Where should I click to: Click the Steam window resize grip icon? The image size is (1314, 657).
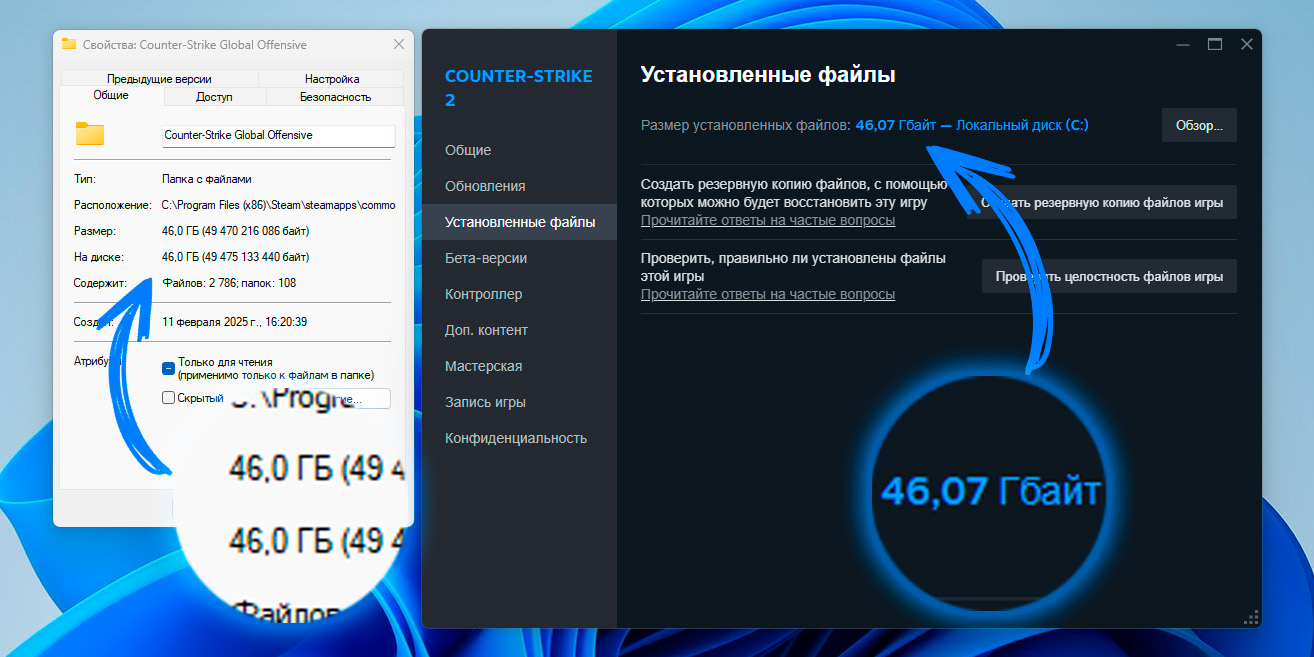1250,617
